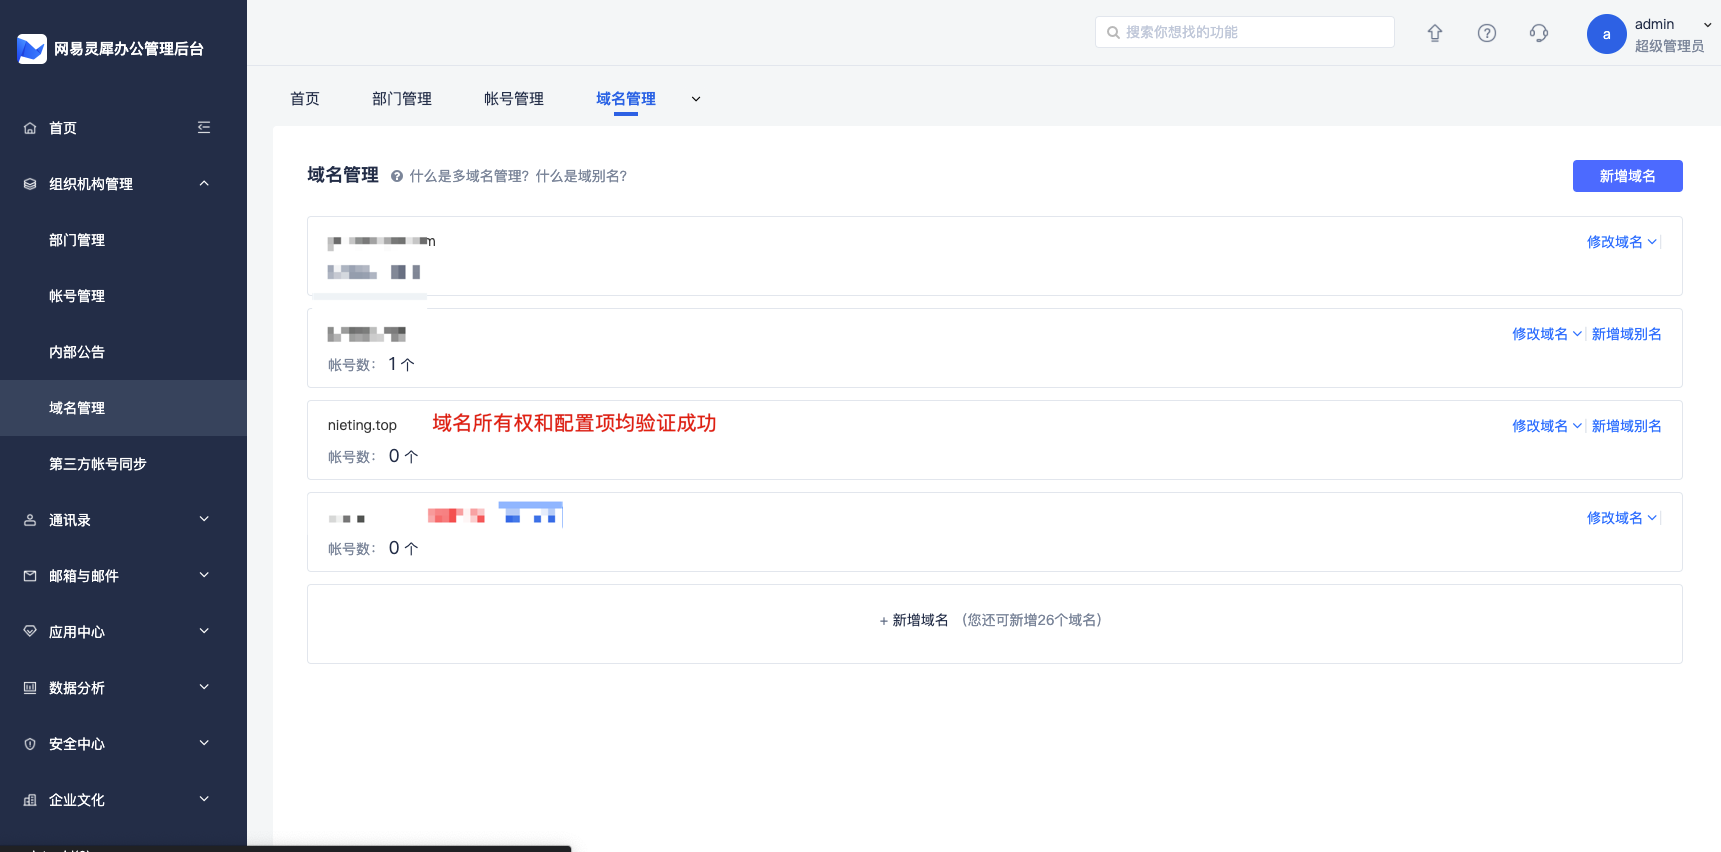This screenshot has height=852, width=1721.
Task: Open the help question mark icon
Action: tap(1487, 33)
